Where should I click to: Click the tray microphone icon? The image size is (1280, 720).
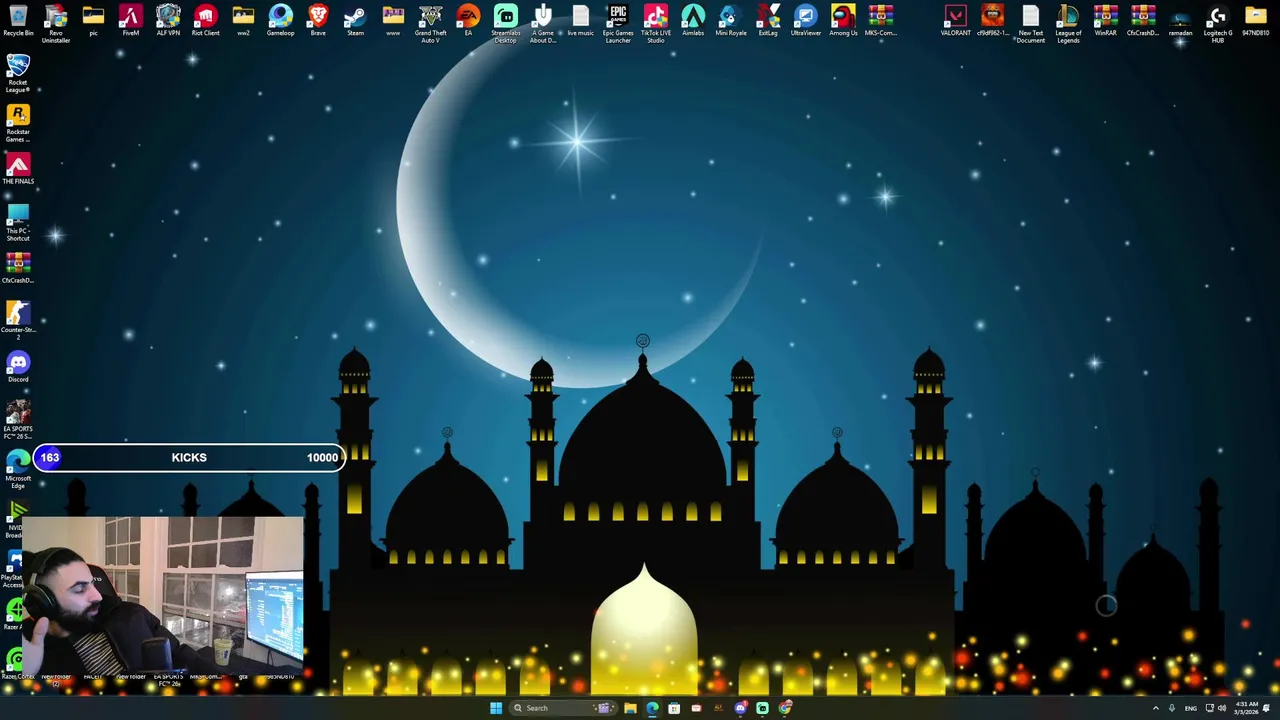click(x=1172, y=708)
